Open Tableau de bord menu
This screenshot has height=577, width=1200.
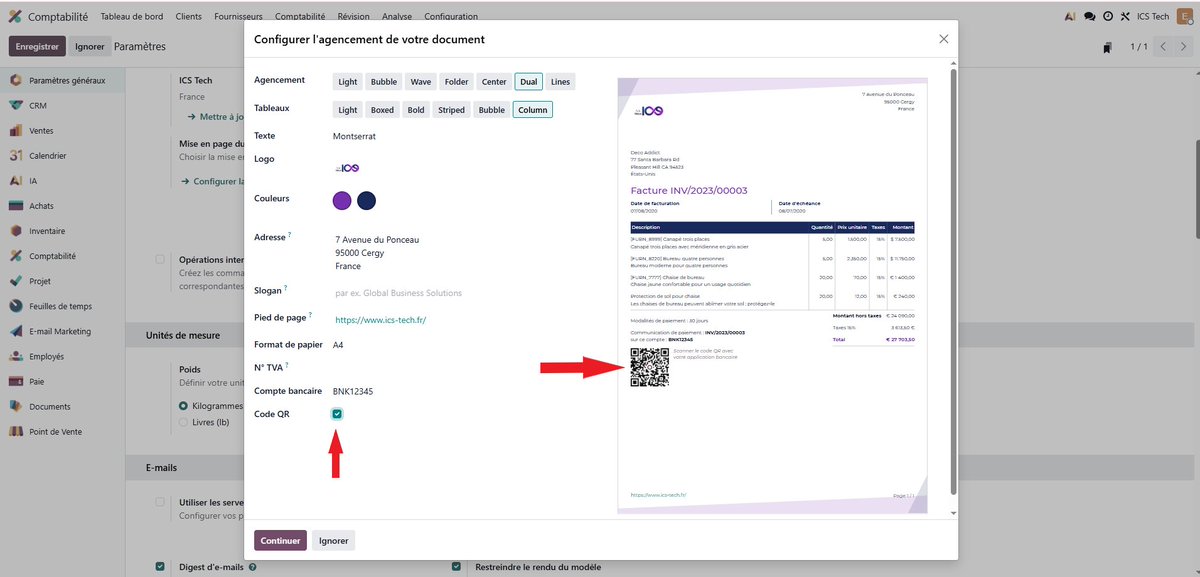pos(132,17)
